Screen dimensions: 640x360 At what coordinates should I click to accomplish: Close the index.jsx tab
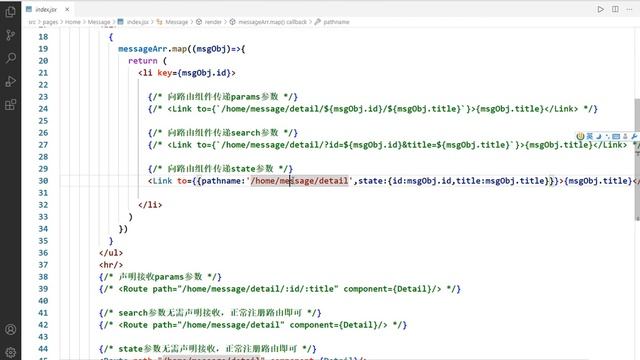point(67,9)
